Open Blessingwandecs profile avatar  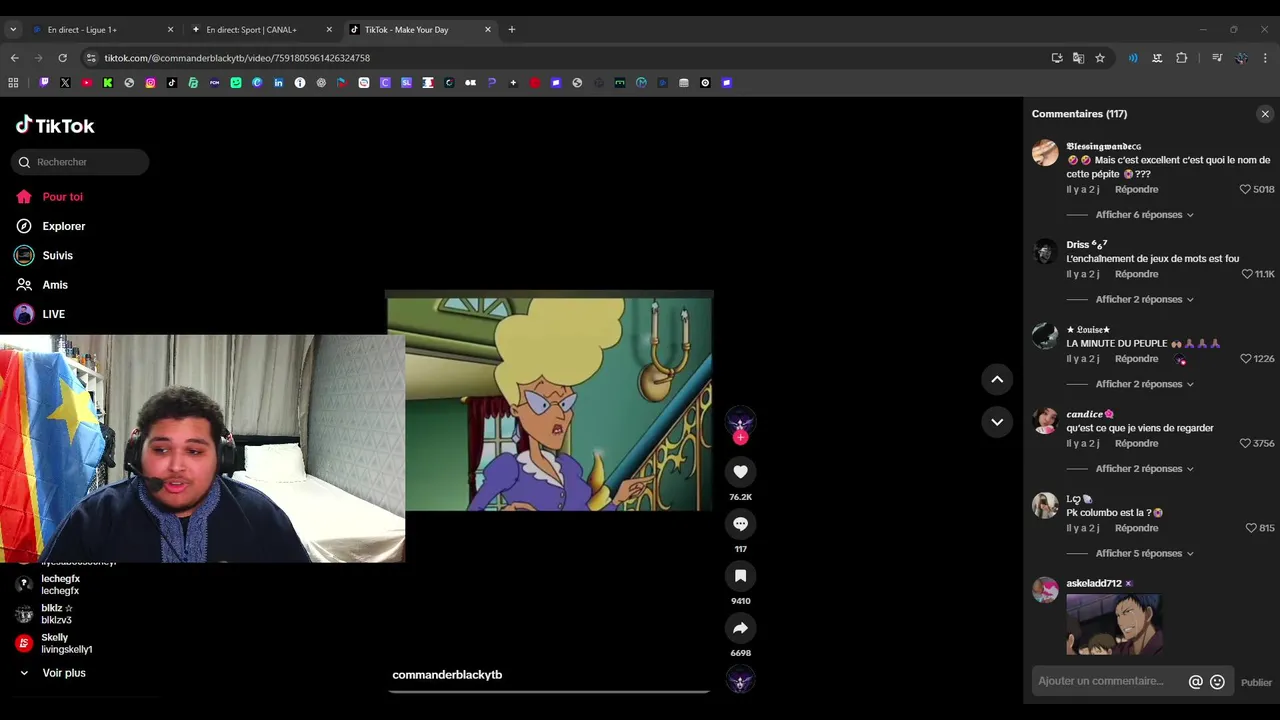(x=1045, y=152)
